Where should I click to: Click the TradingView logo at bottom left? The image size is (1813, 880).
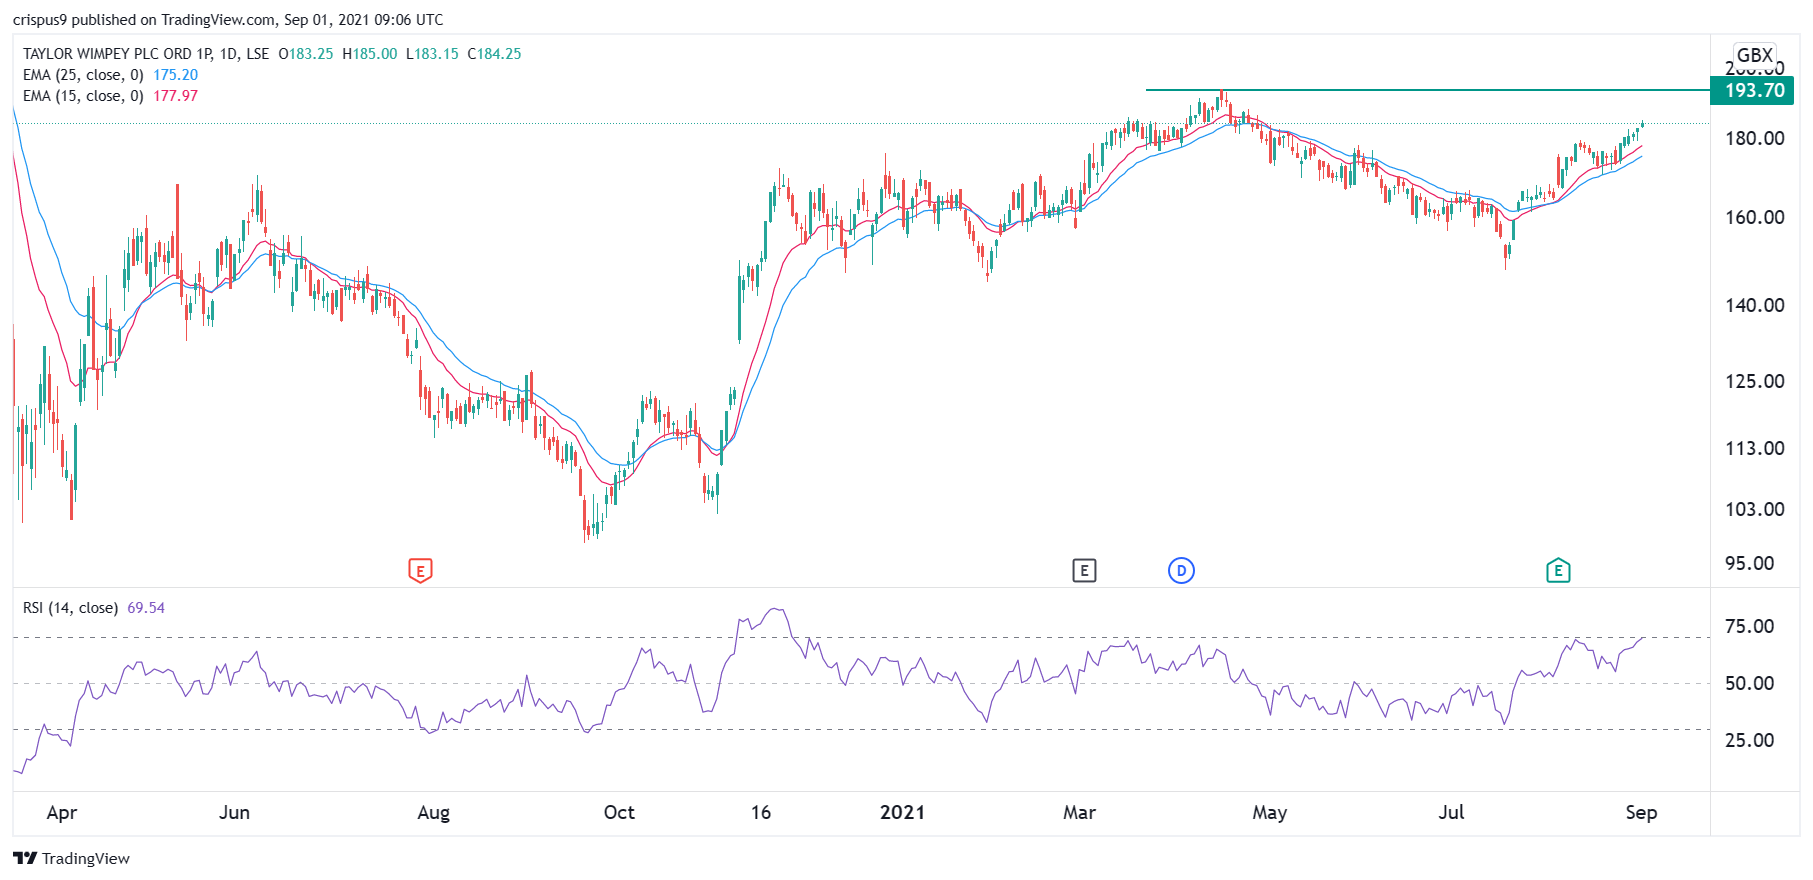(72, 858)
